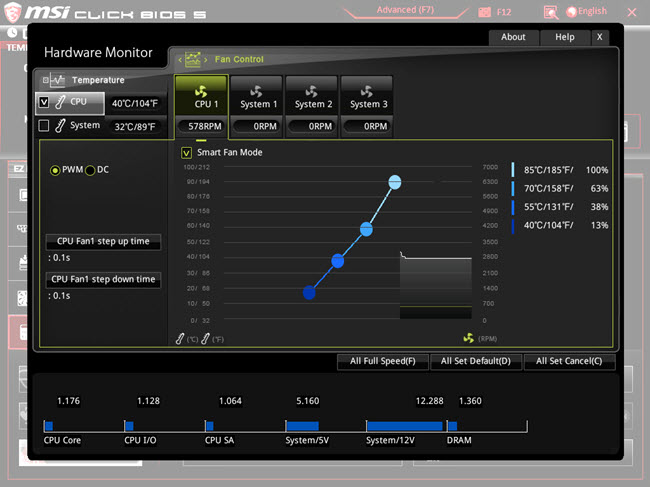Select the System 3 fan icon
Image resolution: width=650 pixels, height=487 pixels.
tap(367, 90)
